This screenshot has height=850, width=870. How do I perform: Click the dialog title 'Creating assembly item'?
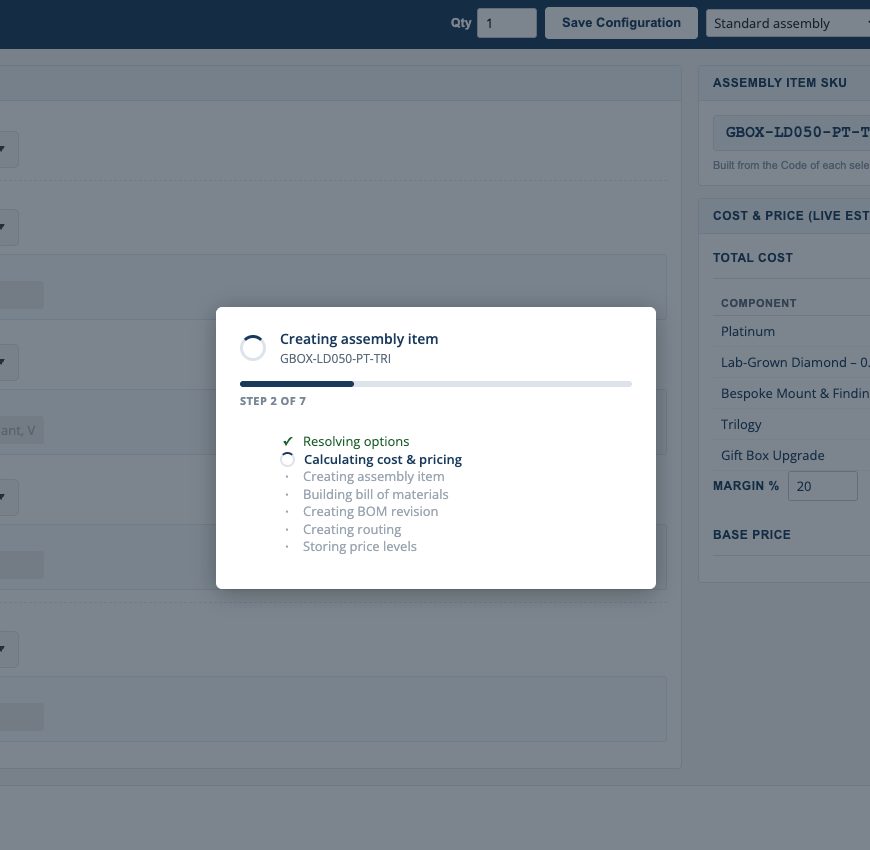coord(359,339)
